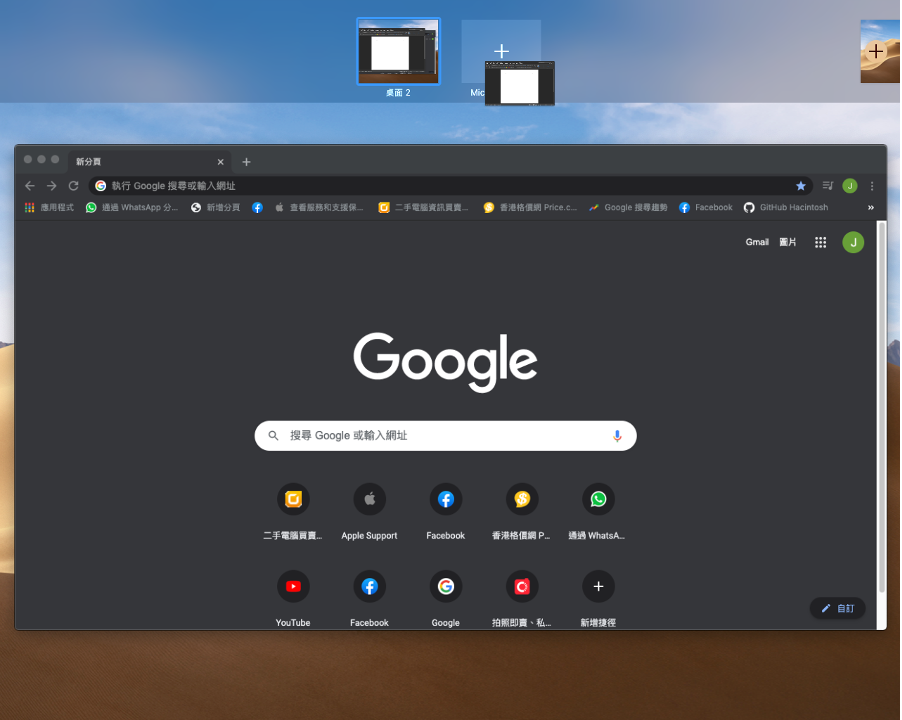Open the 自訂 customize button
Screen dimensions: 902x720
tap(838, 608)
